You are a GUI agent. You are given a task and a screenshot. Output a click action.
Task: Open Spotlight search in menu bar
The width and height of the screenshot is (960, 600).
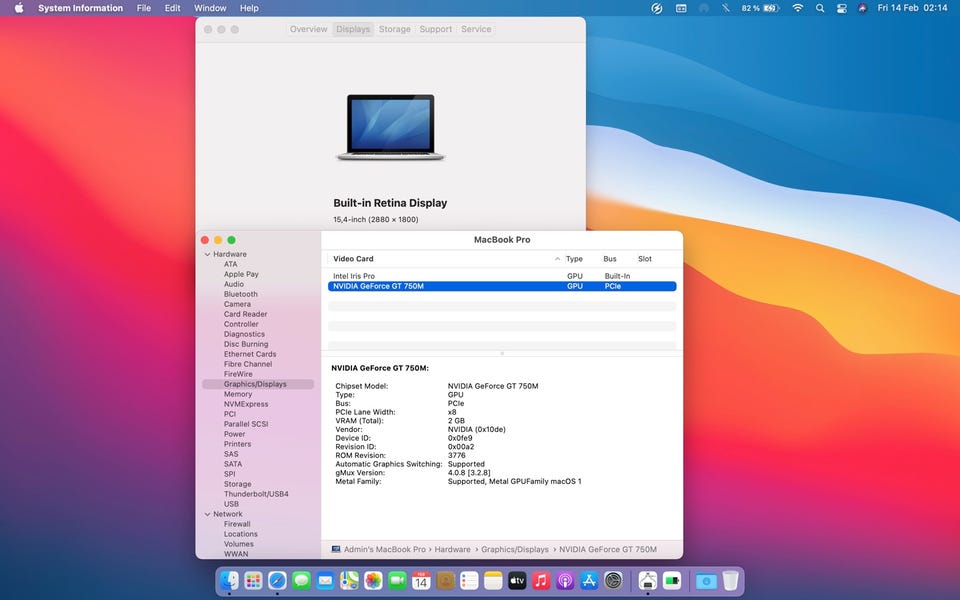click(x=820, y=8)
